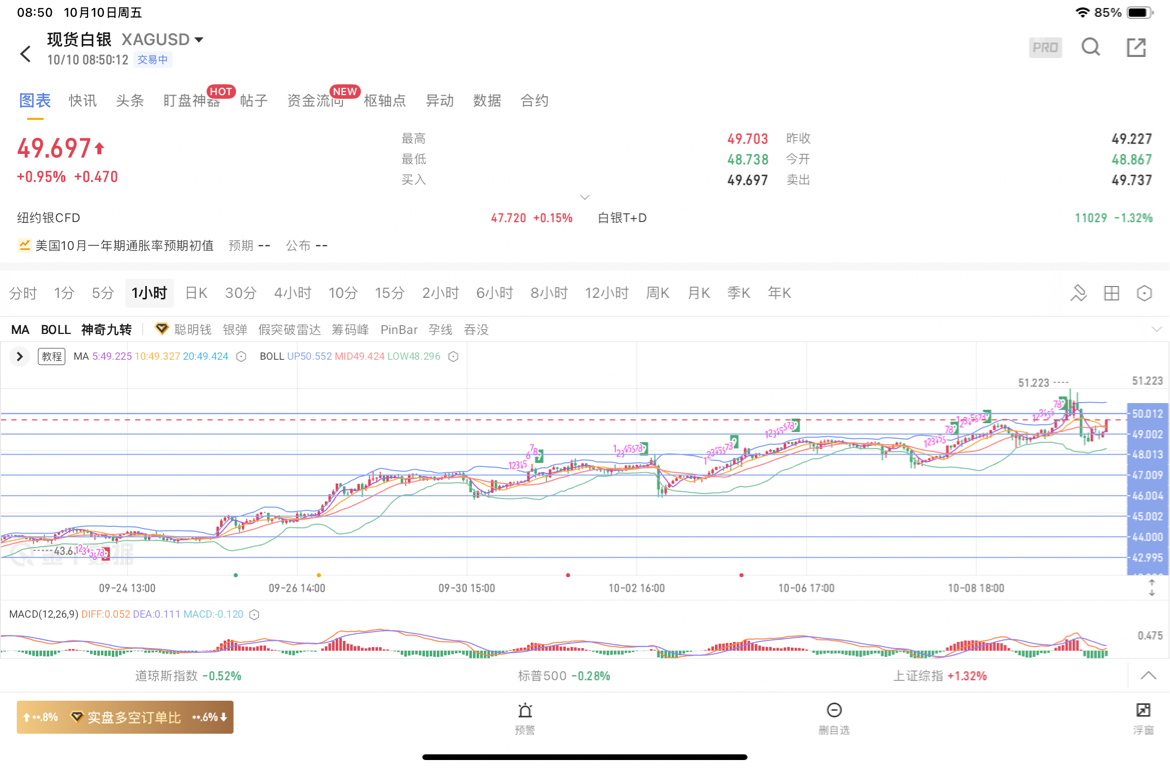The image size is (1170, 768).
Task: Open search with the magnifier icon
Action: tap(1091, 47)
